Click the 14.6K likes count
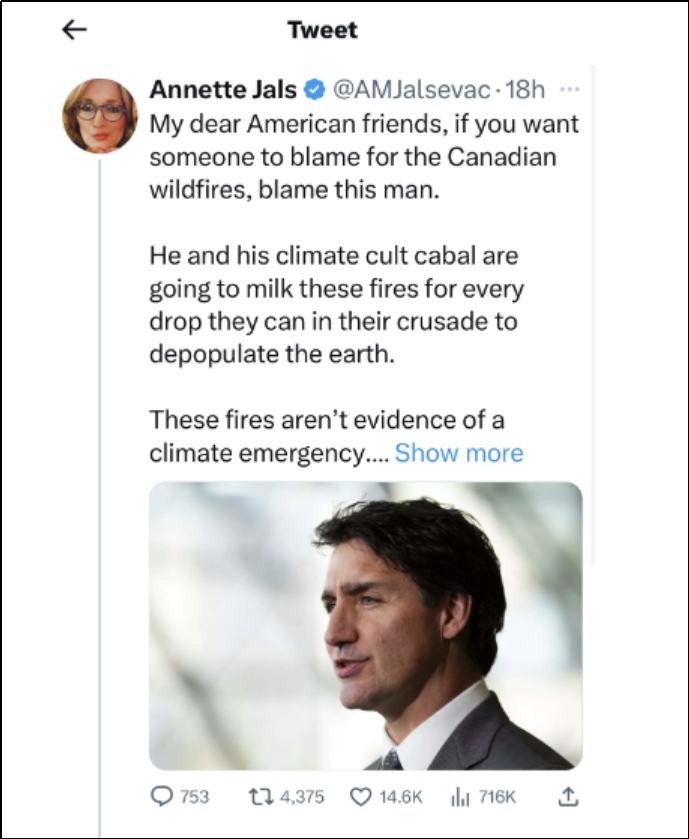Screen dimensions: 689x839 click(x=402, y=796)
